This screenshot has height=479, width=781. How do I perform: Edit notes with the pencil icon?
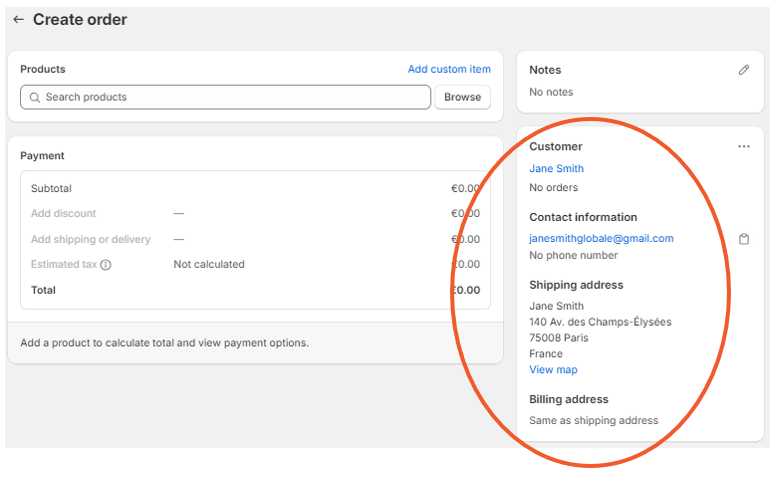click(x=744, y=70)
